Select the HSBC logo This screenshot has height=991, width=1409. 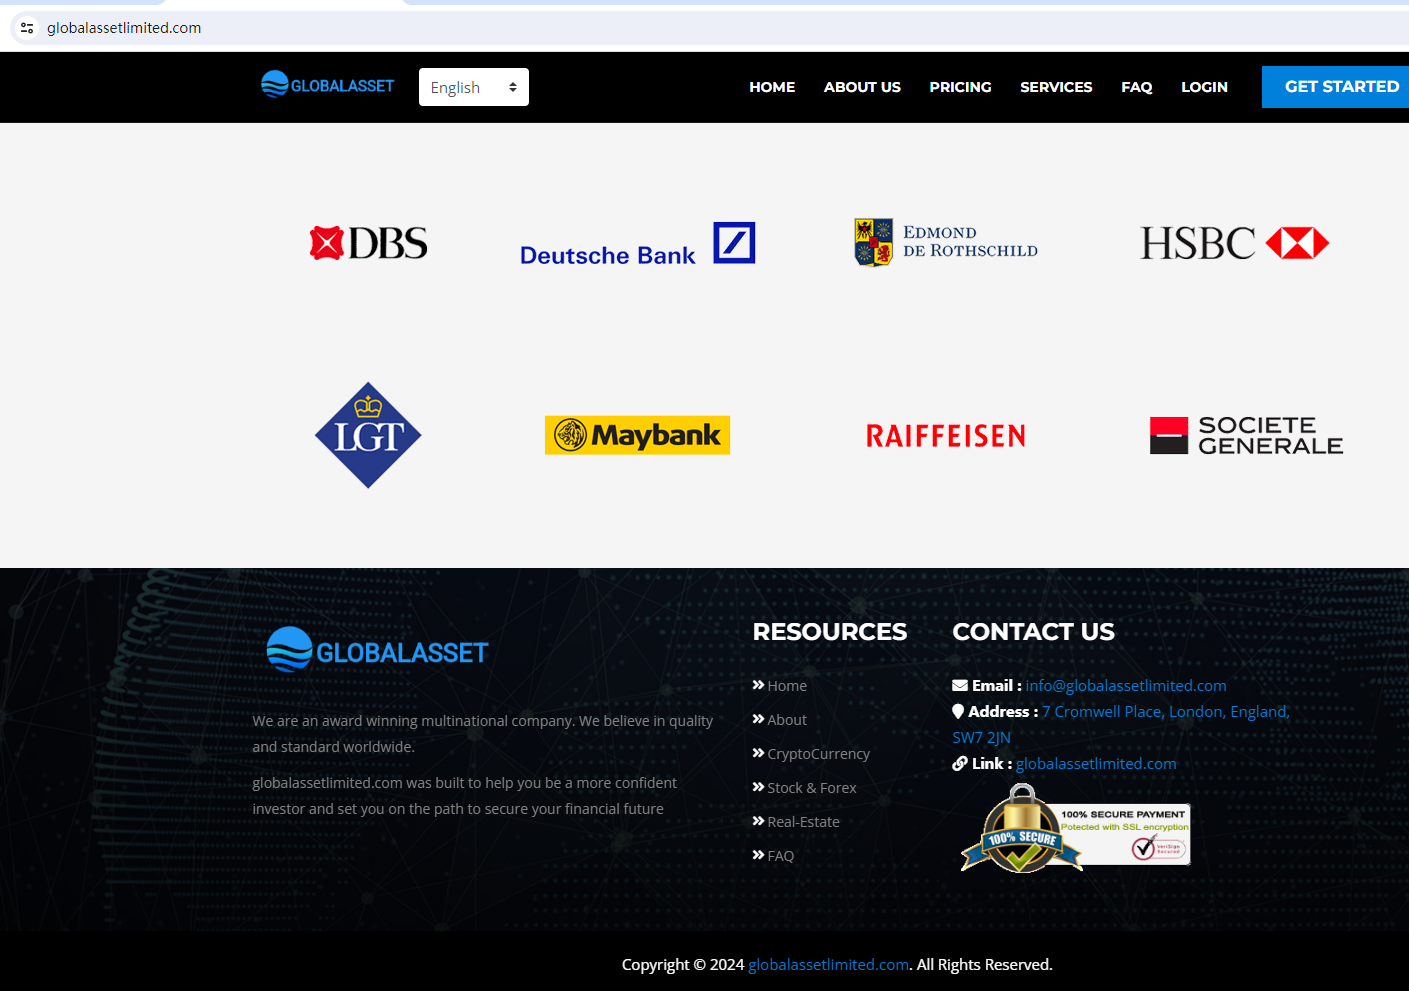[1235, 243]
